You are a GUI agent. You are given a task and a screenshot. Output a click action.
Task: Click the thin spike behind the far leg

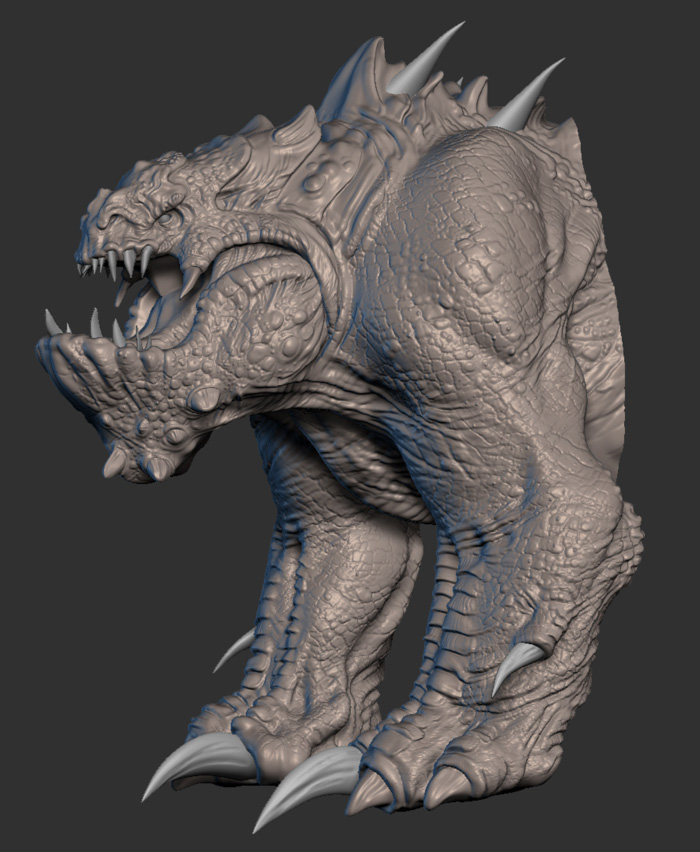pos(234,650)
